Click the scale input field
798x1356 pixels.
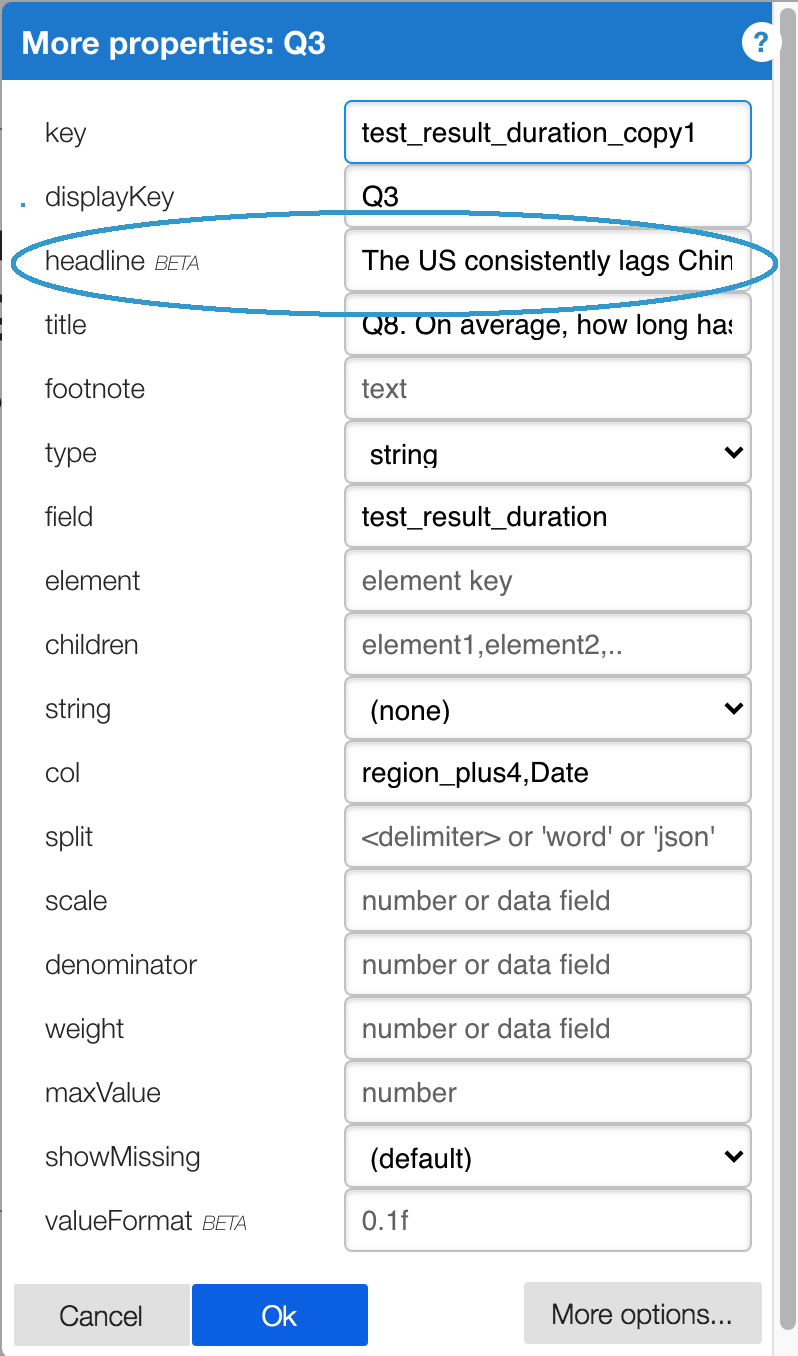point(547,900)
